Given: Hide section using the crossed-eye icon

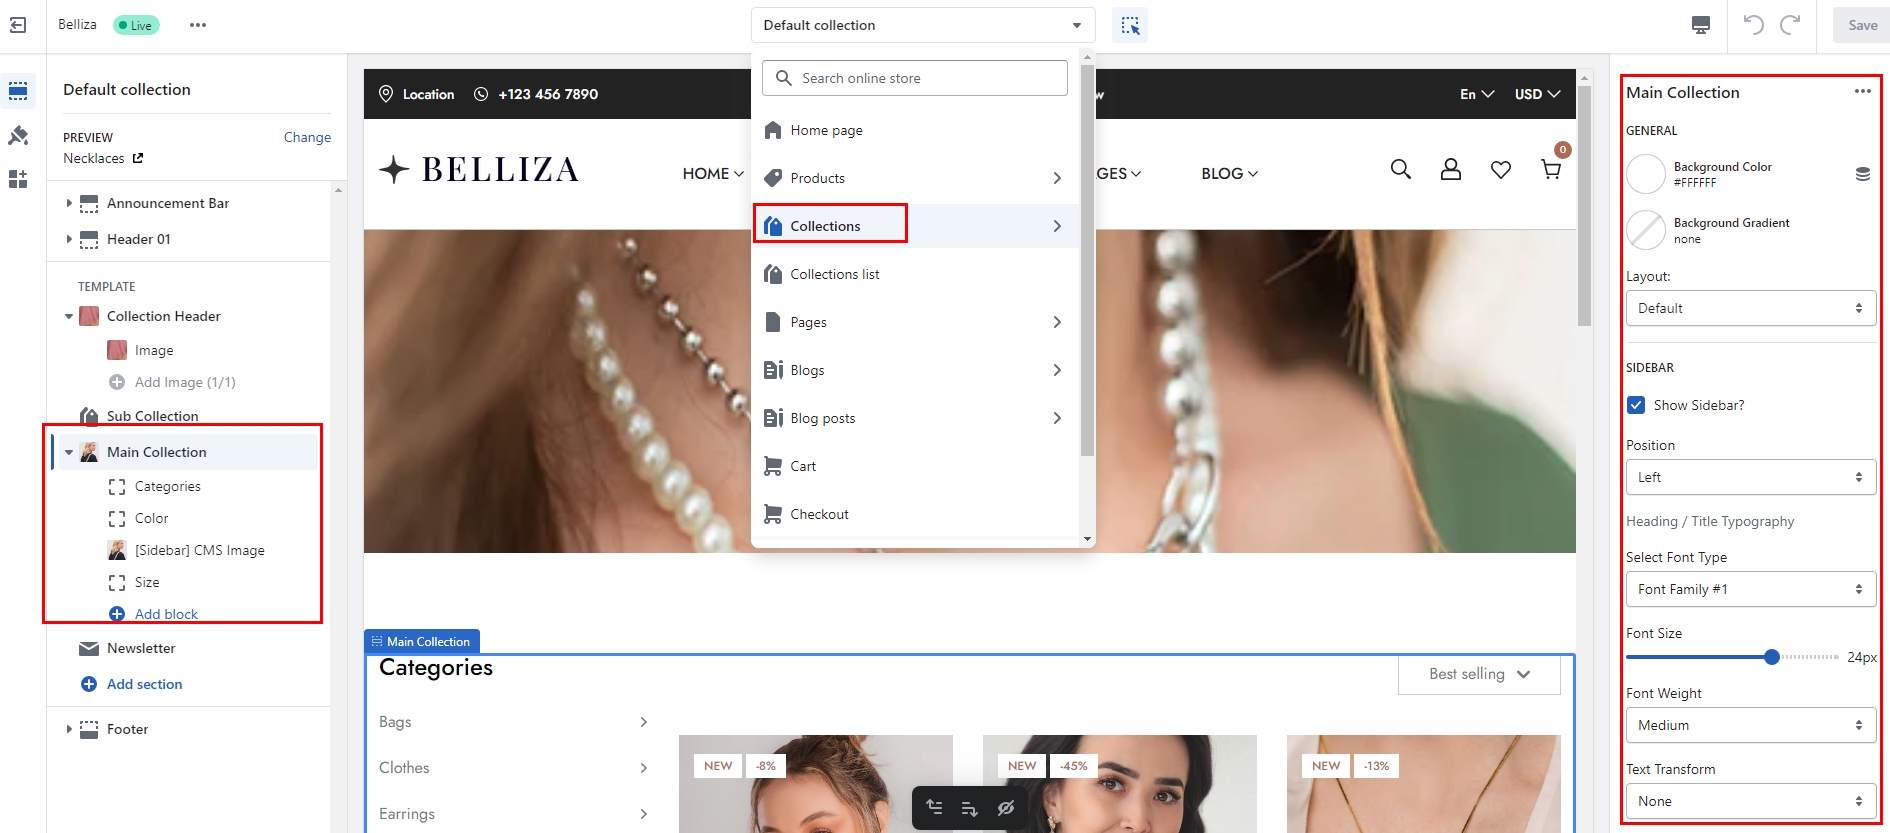Looking at the screenshot, I should pyautogui.click(x=1005, y=808).
